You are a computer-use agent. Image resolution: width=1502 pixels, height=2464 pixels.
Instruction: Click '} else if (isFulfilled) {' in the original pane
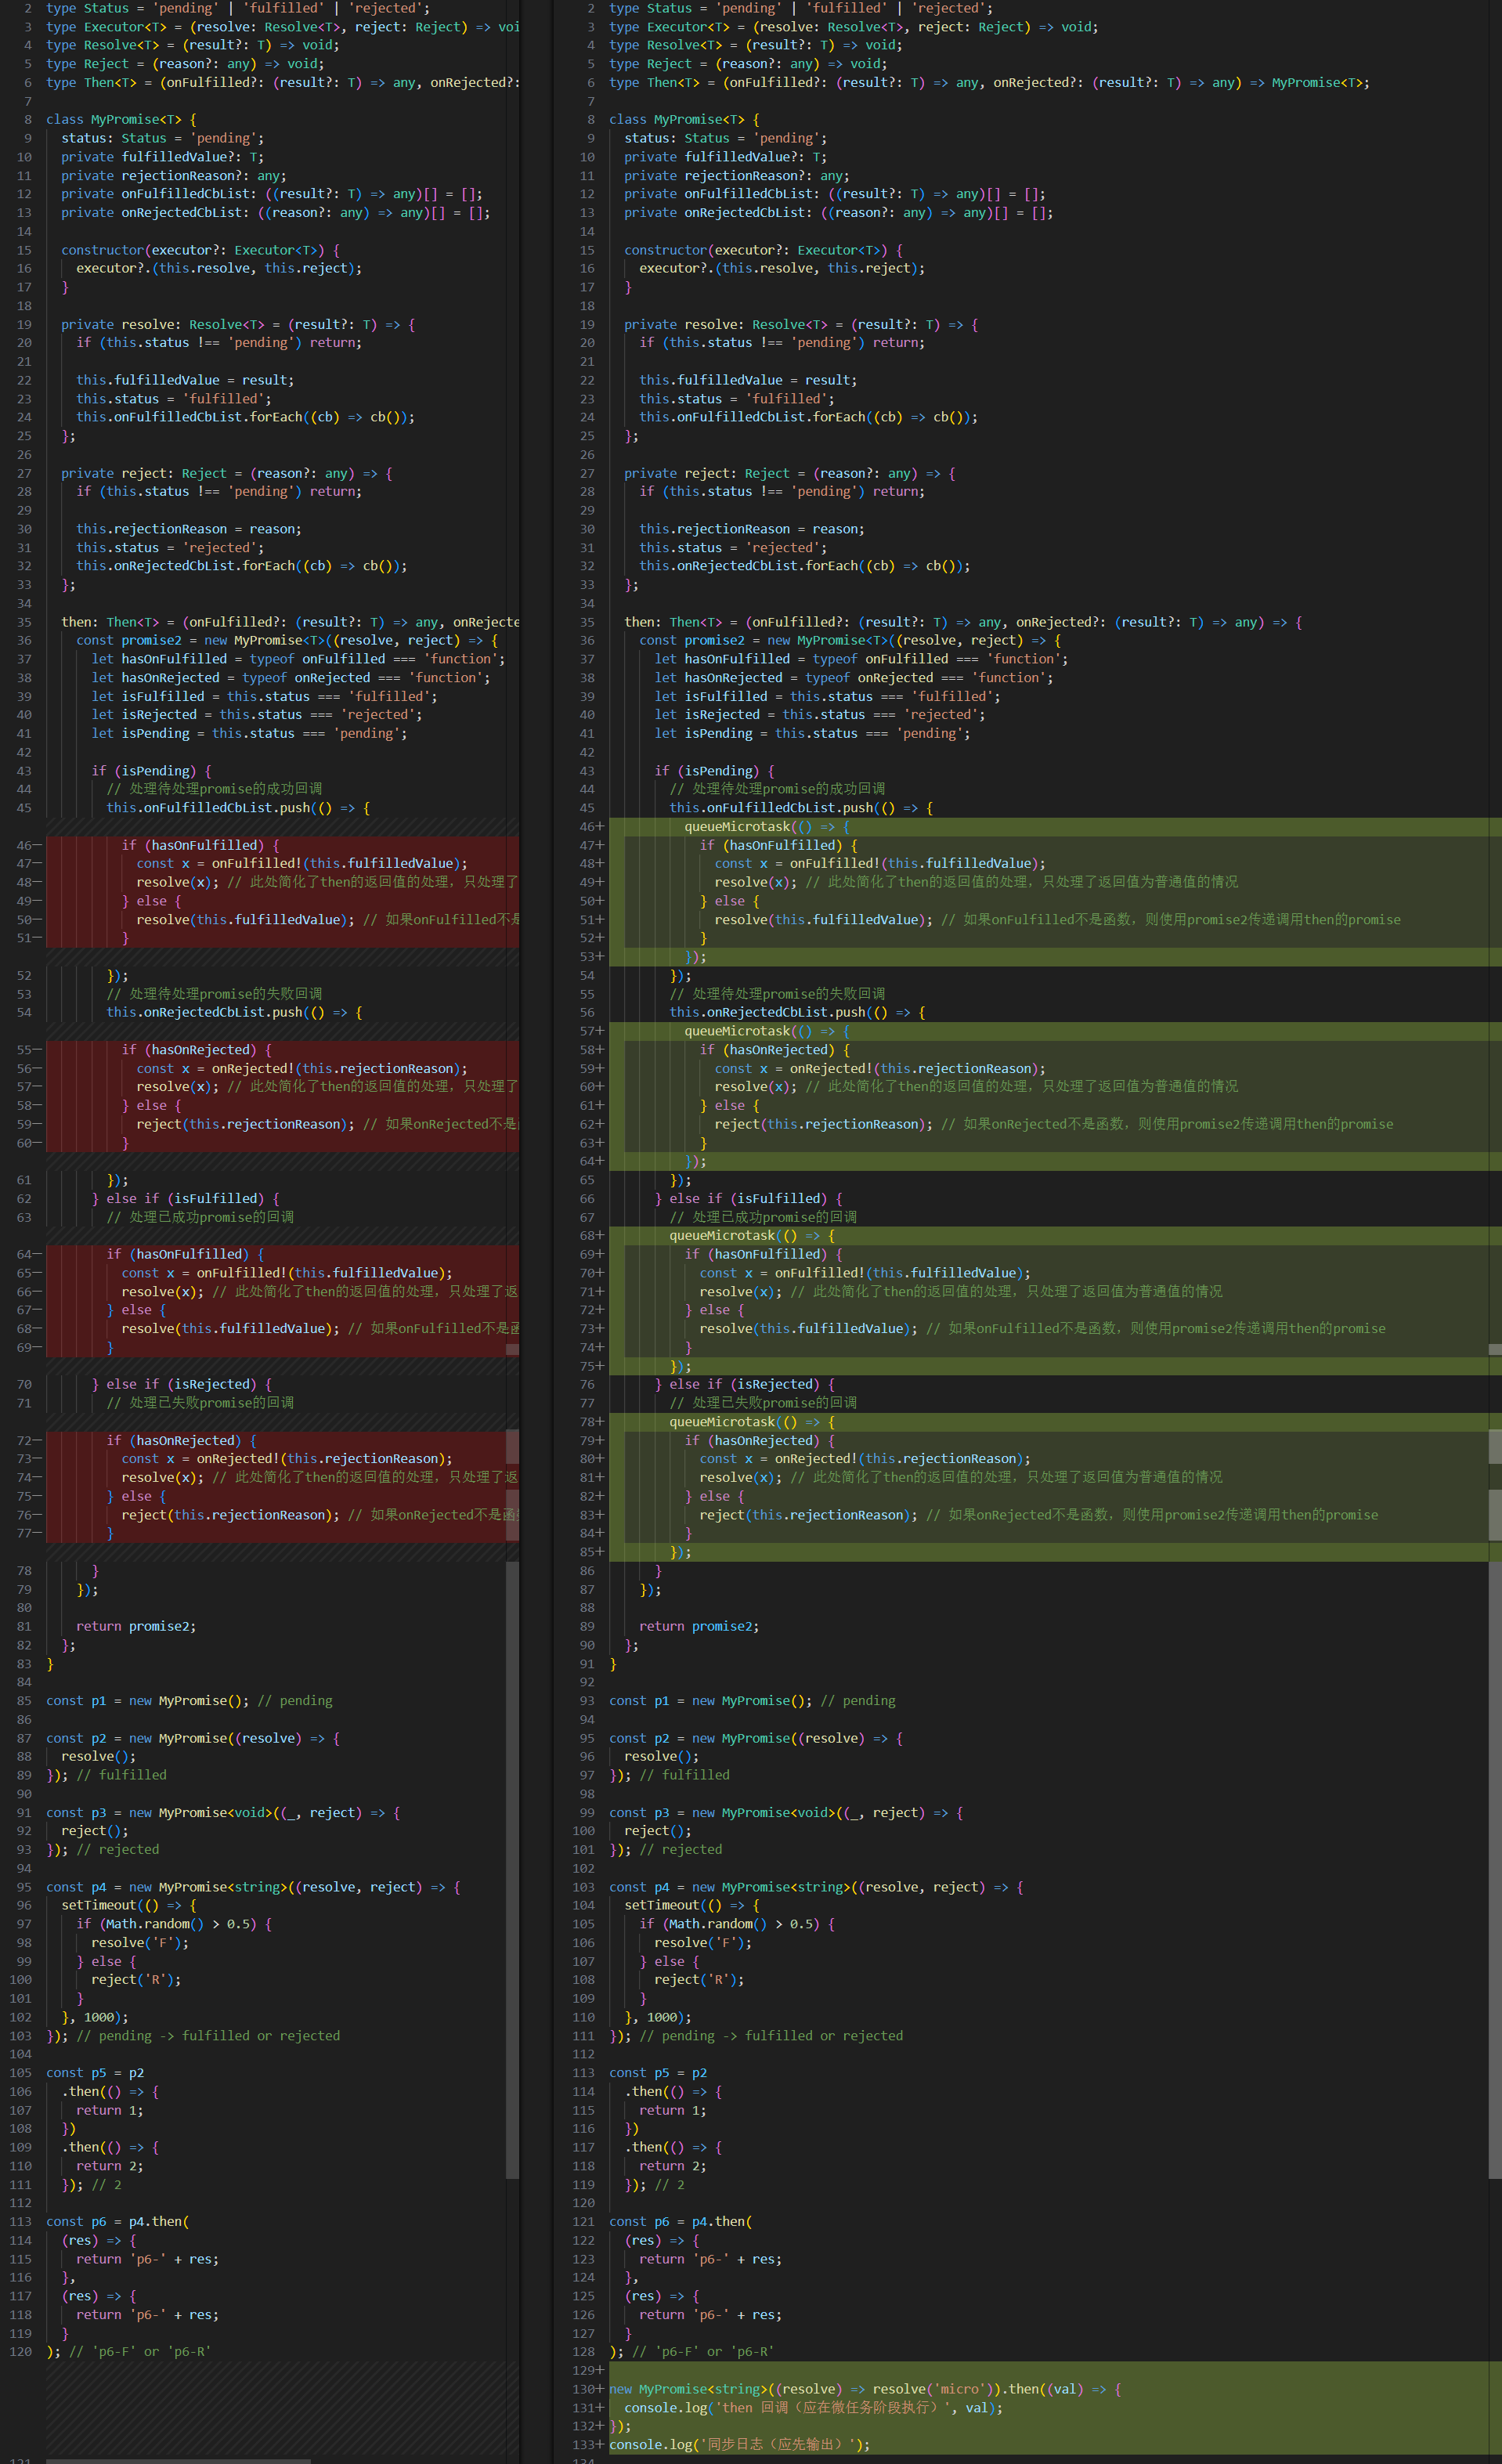click(186, 1199)
